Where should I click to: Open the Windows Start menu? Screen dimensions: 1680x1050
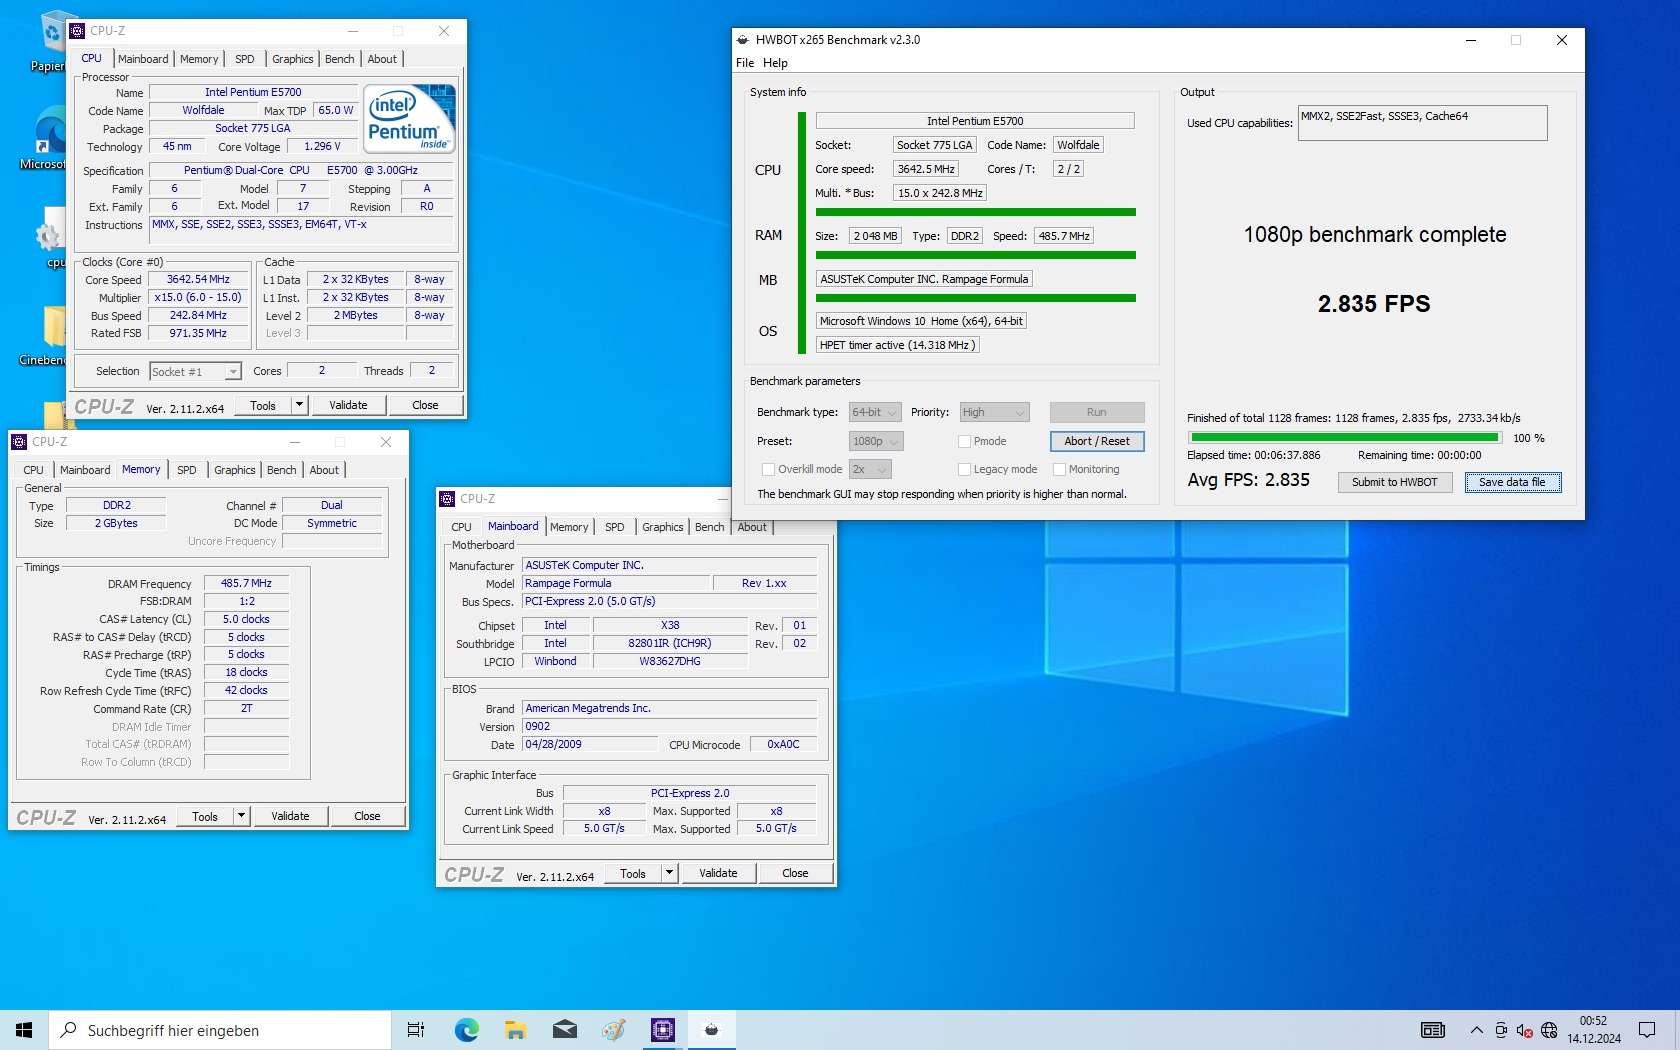tap(24, 1030)
